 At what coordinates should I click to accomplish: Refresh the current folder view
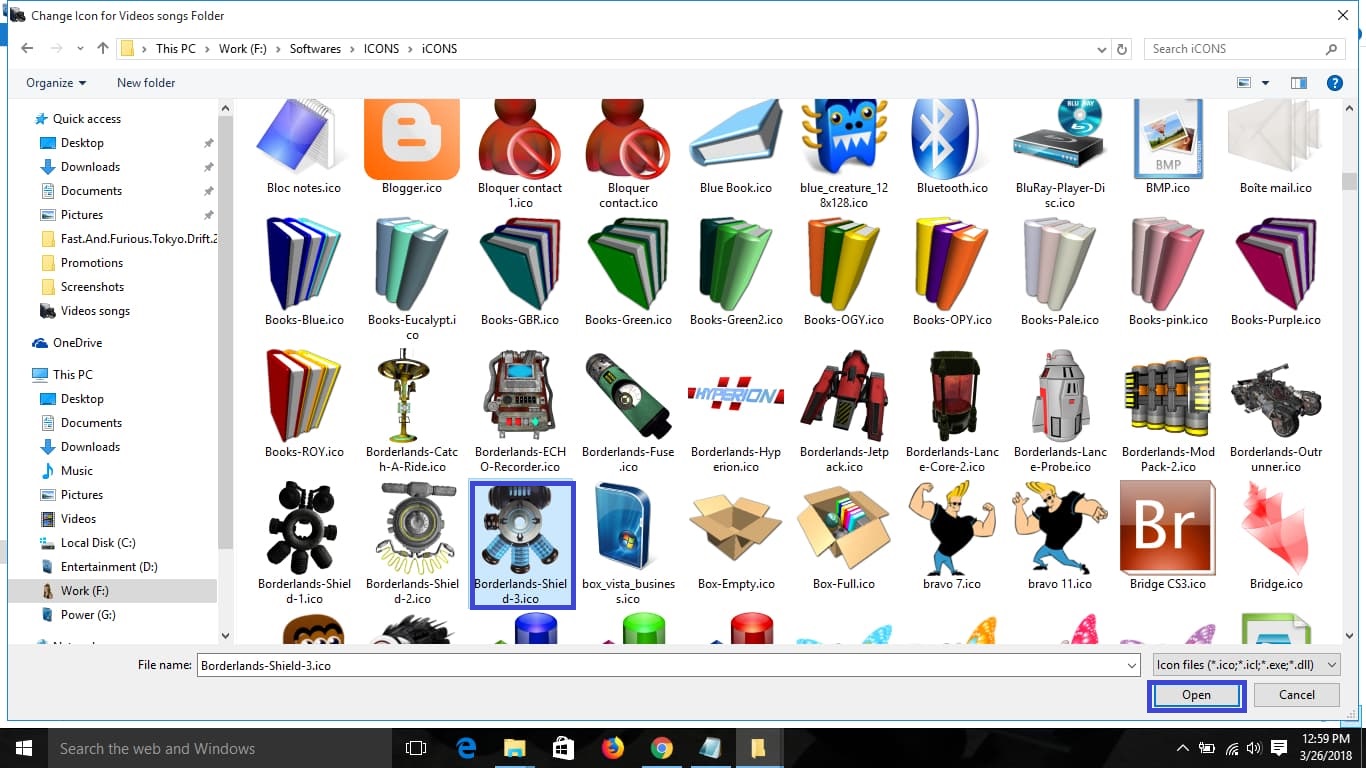click(1121, 48)
